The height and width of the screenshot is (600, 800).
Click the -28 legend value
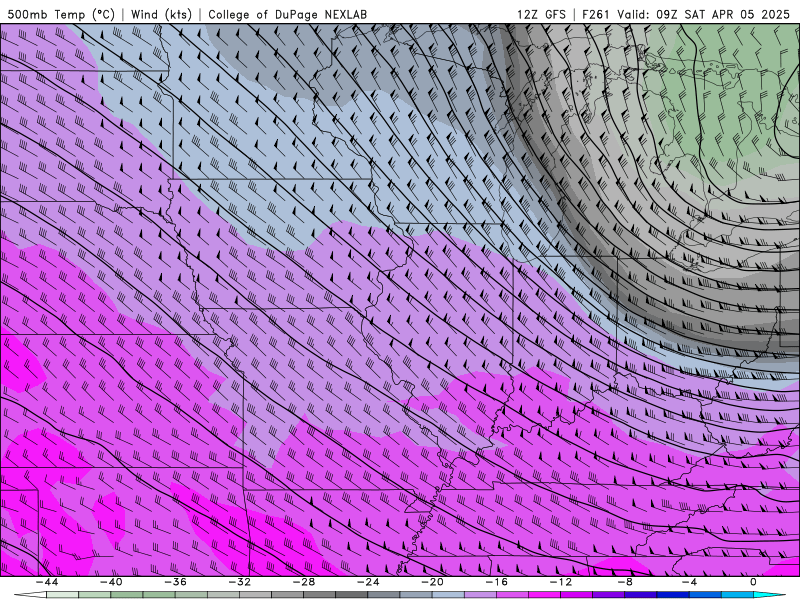tap(304, 582)
